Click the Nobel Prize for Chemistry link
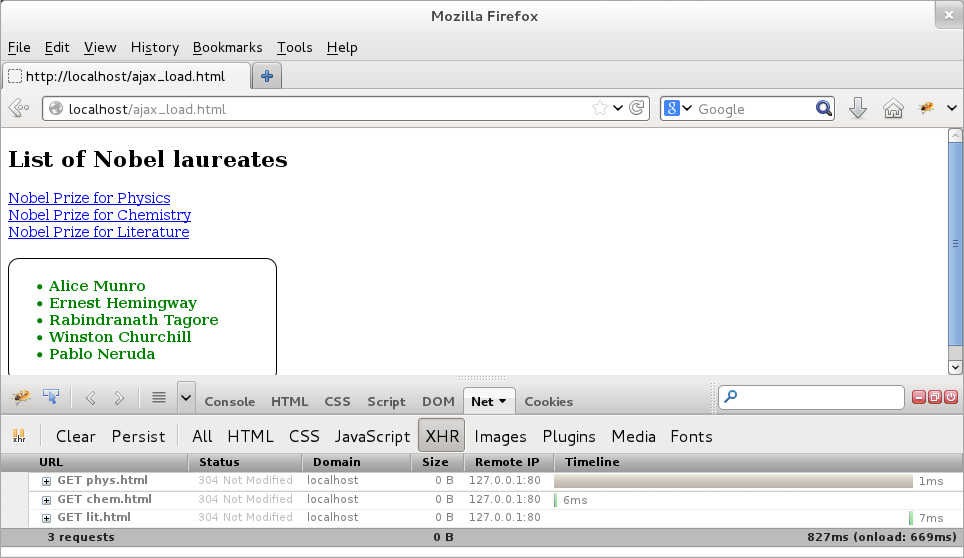This screenshot has width=964, height=558. tap(99, 215)
